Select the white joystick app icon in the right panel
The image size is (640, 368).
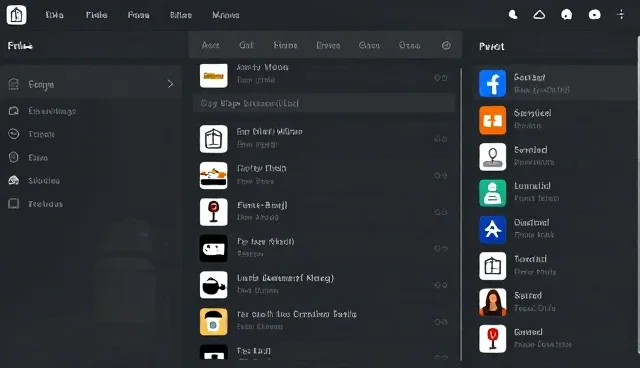[493, 157]
